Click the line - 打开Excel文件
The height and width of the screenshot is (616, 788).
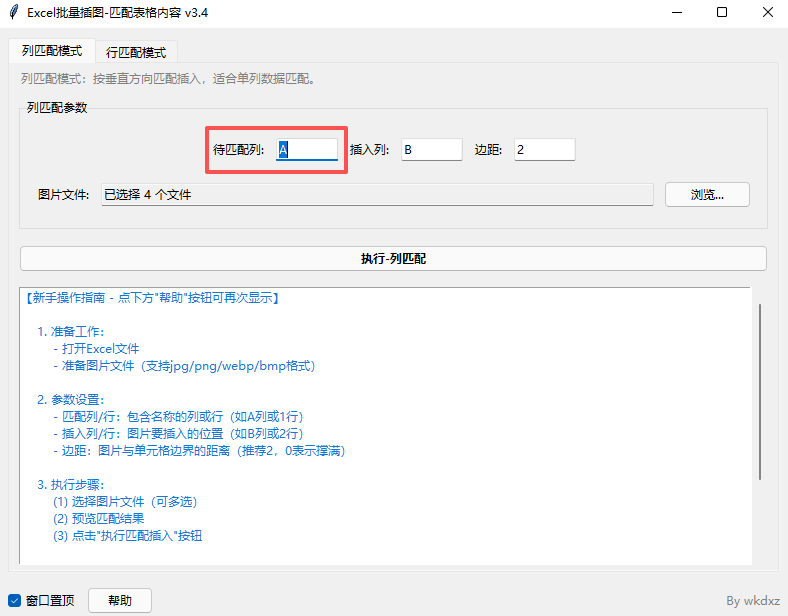pyautogui.click(x=96, y=349)
